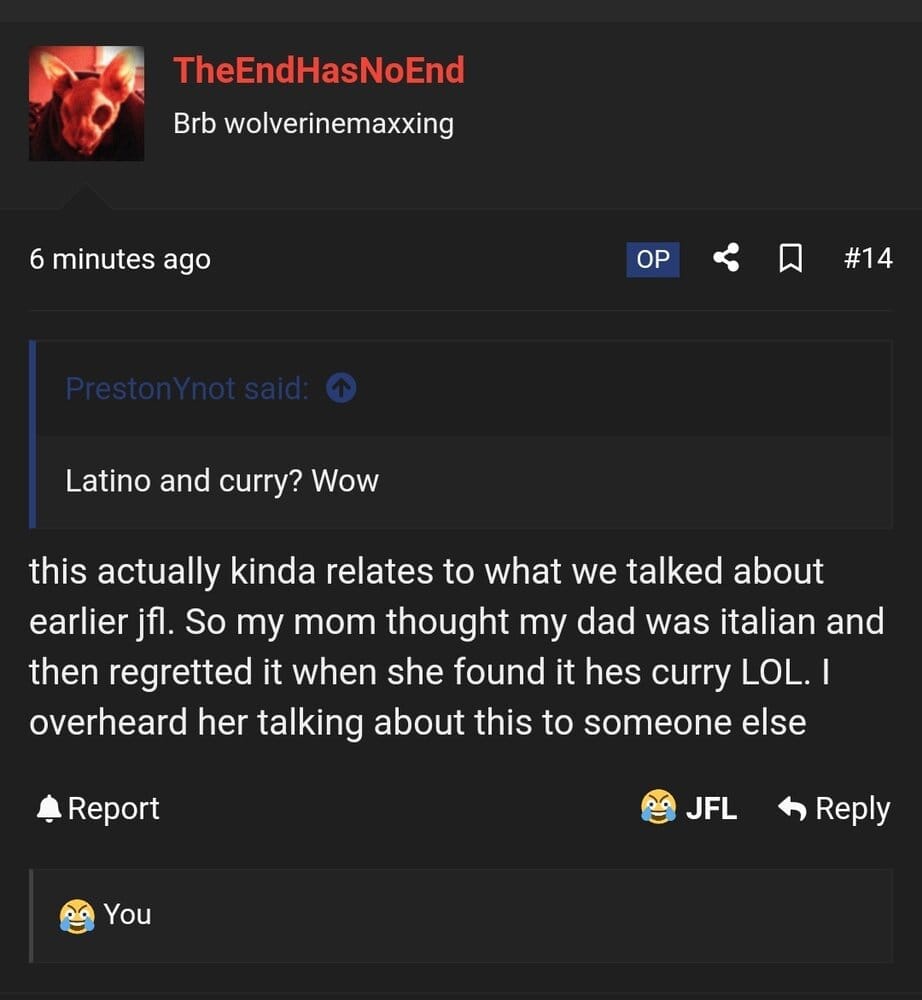Click the laughing emoji next to JFL

[658, 807]
